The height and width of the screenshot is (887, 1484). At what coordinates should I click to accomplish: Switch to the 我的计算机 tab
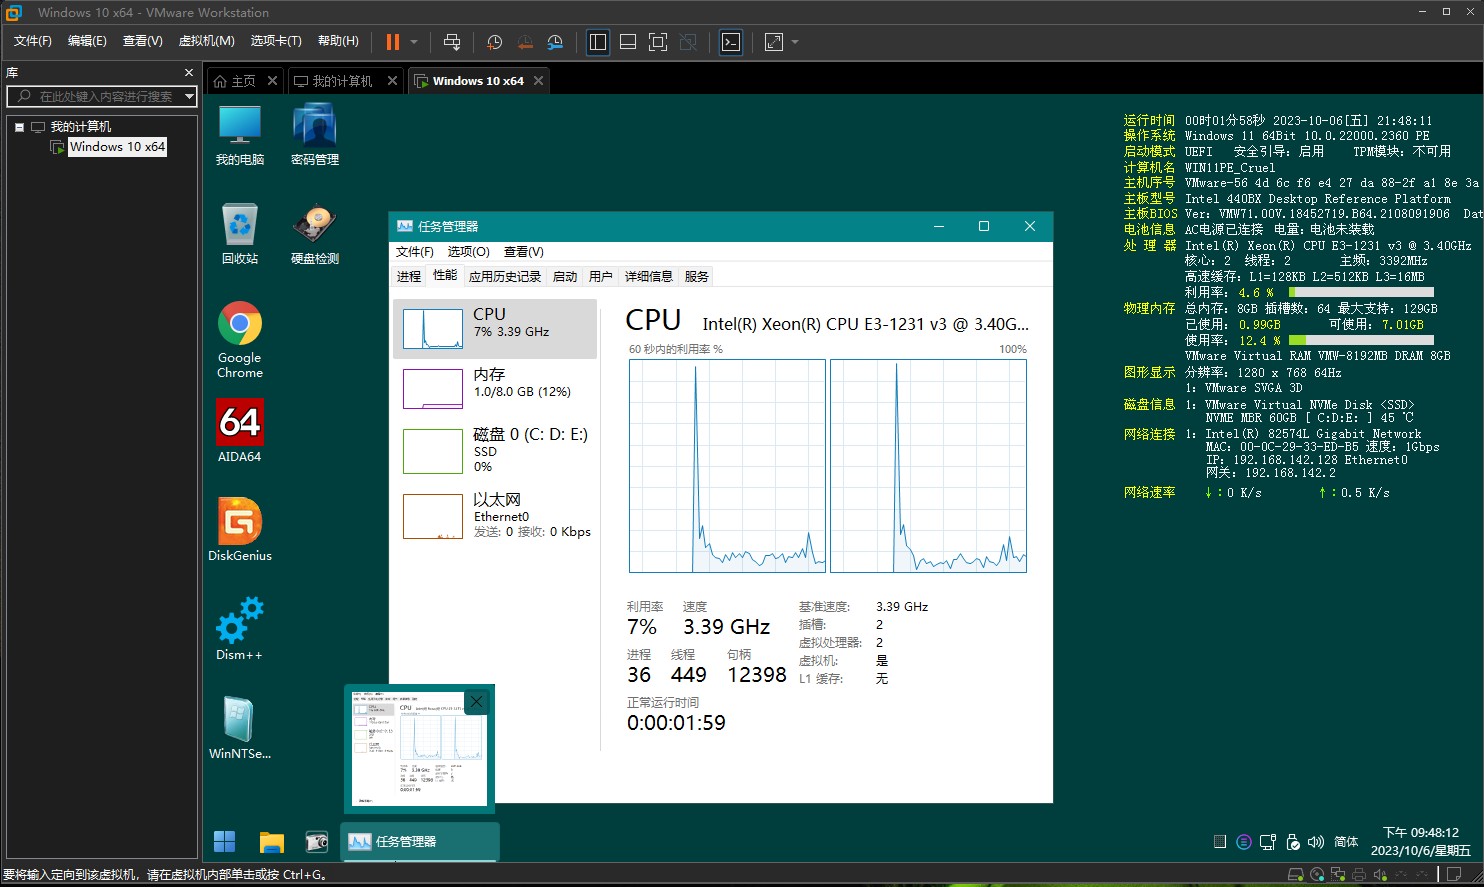[x=343, y=81]
